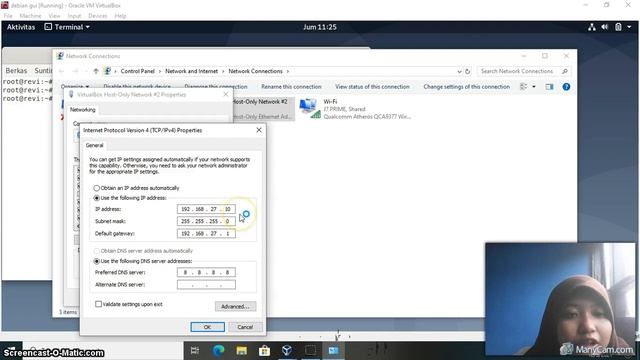Screen dimensions: 640x360
Task: Cancel the IPv4 Properties dialog
Action: (245, 327)
